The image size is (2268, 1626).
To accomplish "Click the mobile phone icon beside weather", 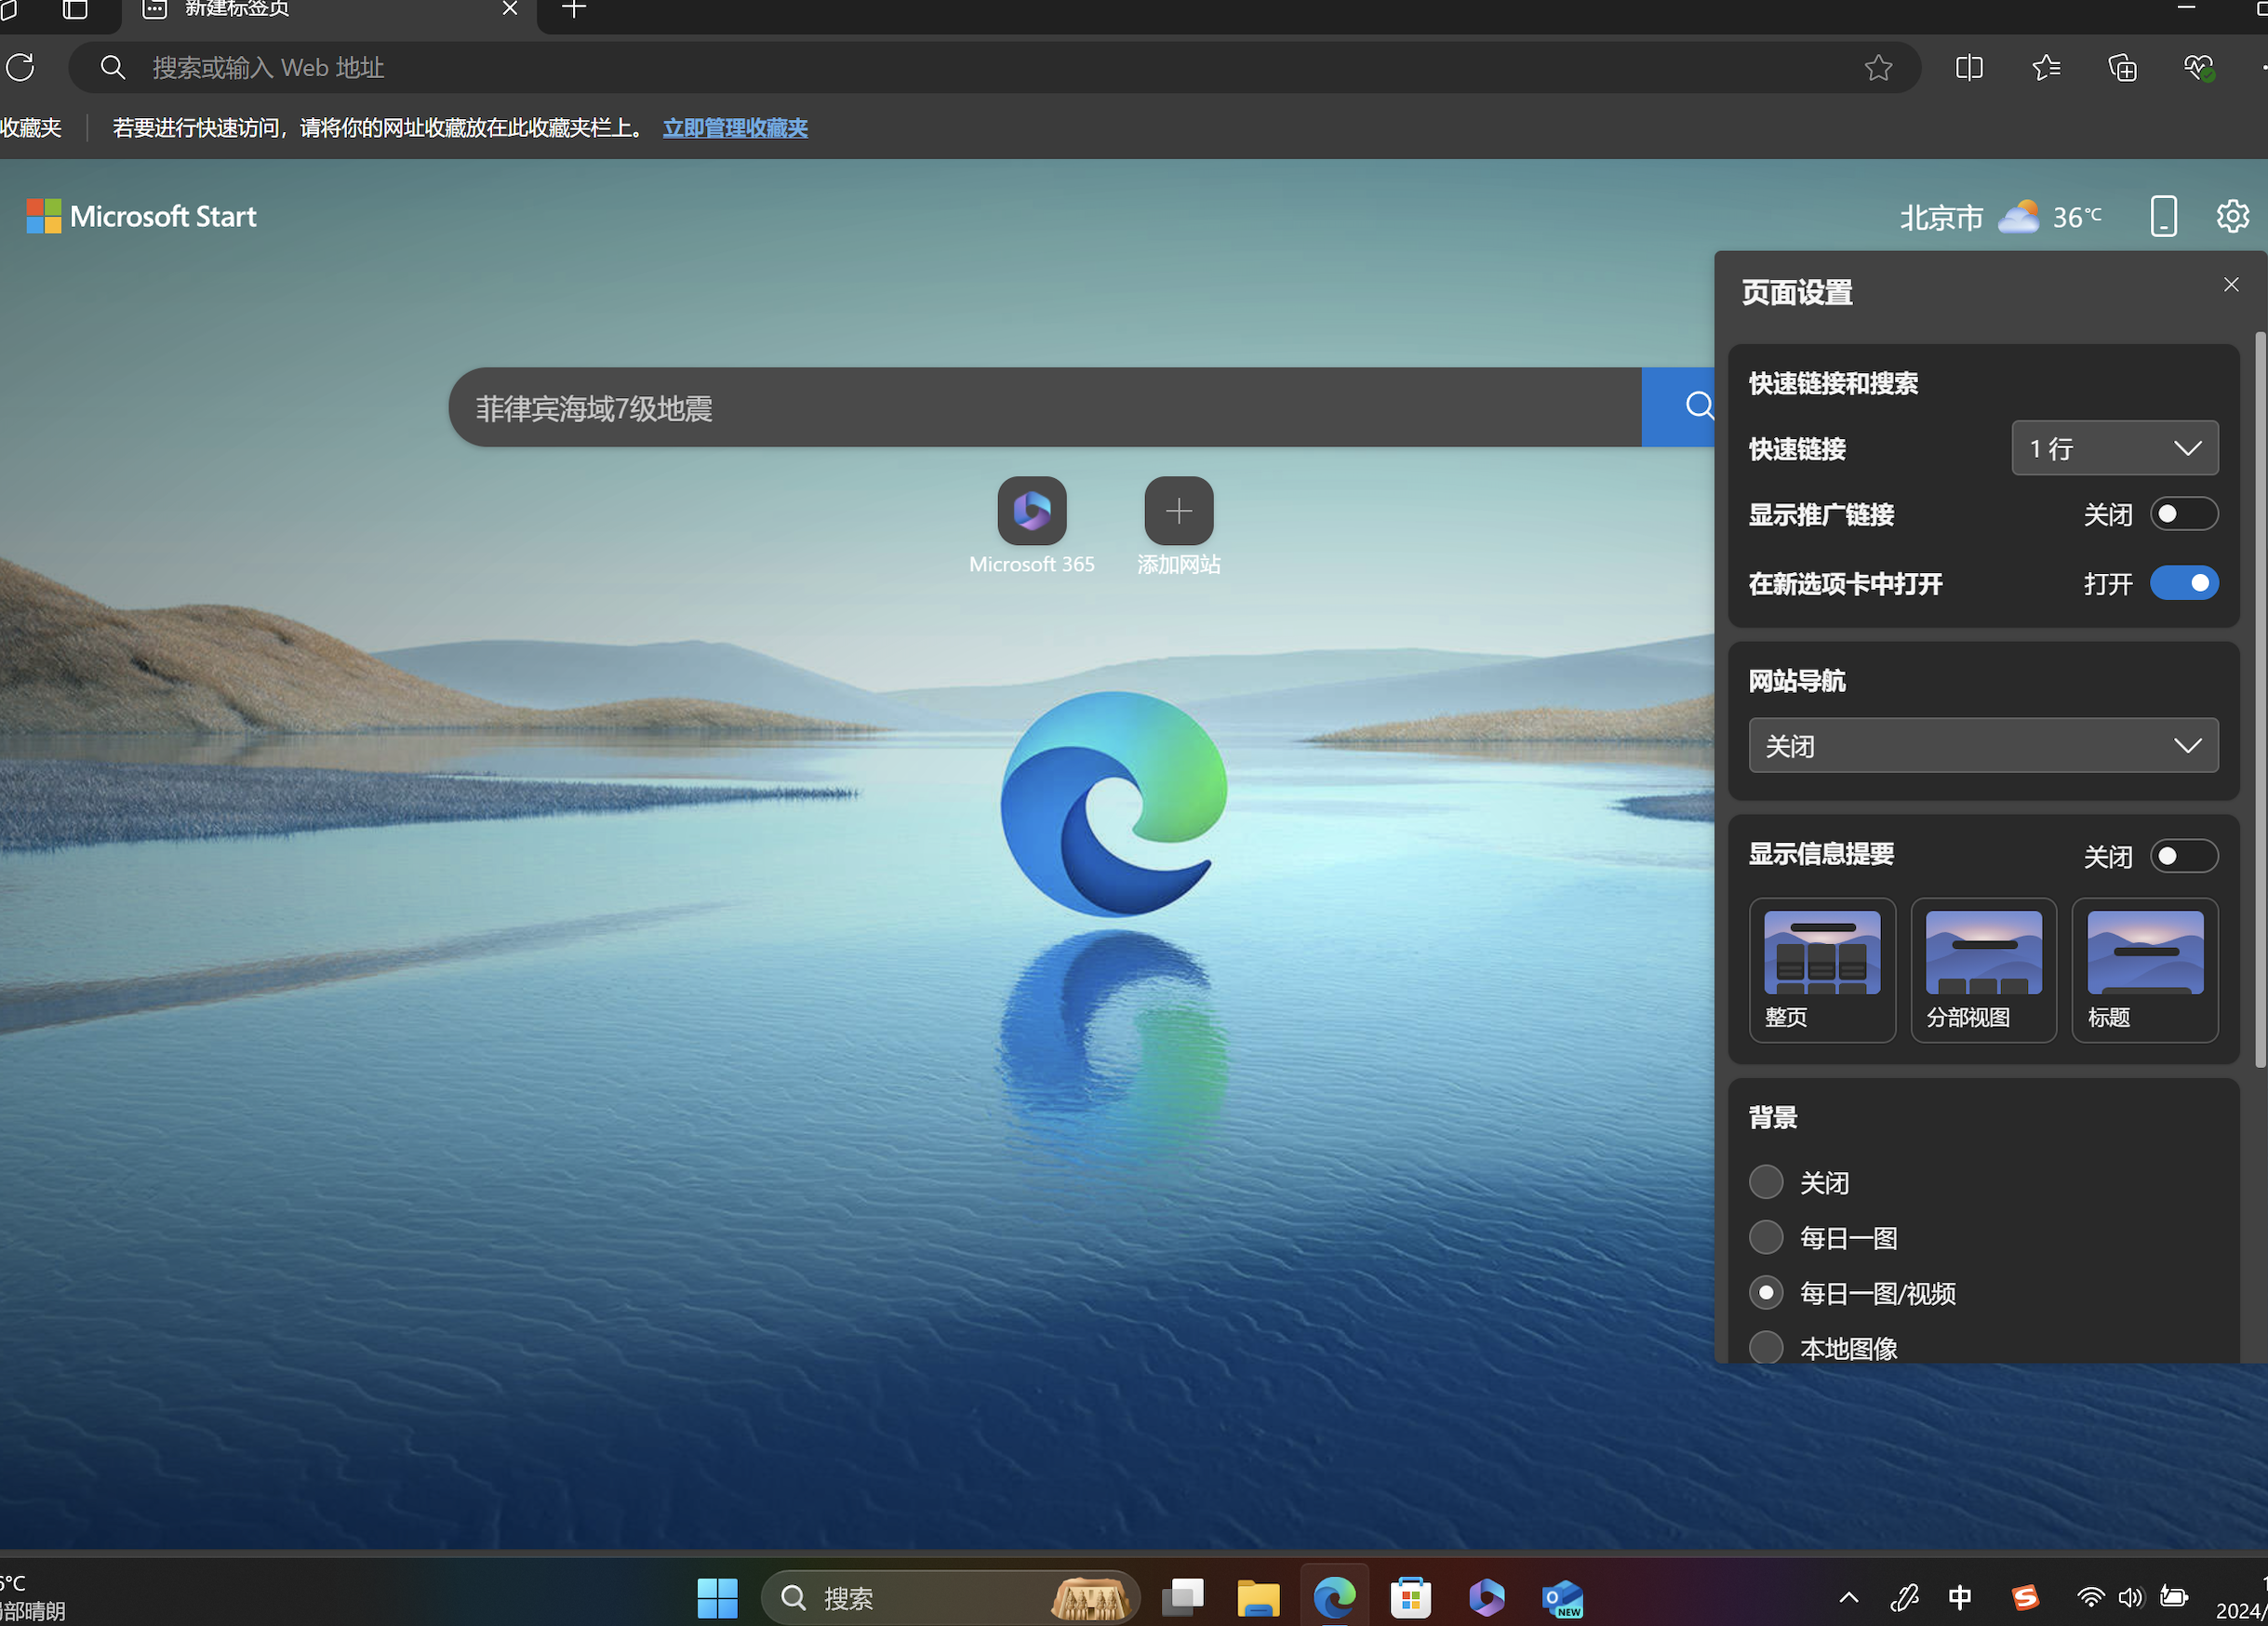I will pyautogui.click(x=2163, y=216).
